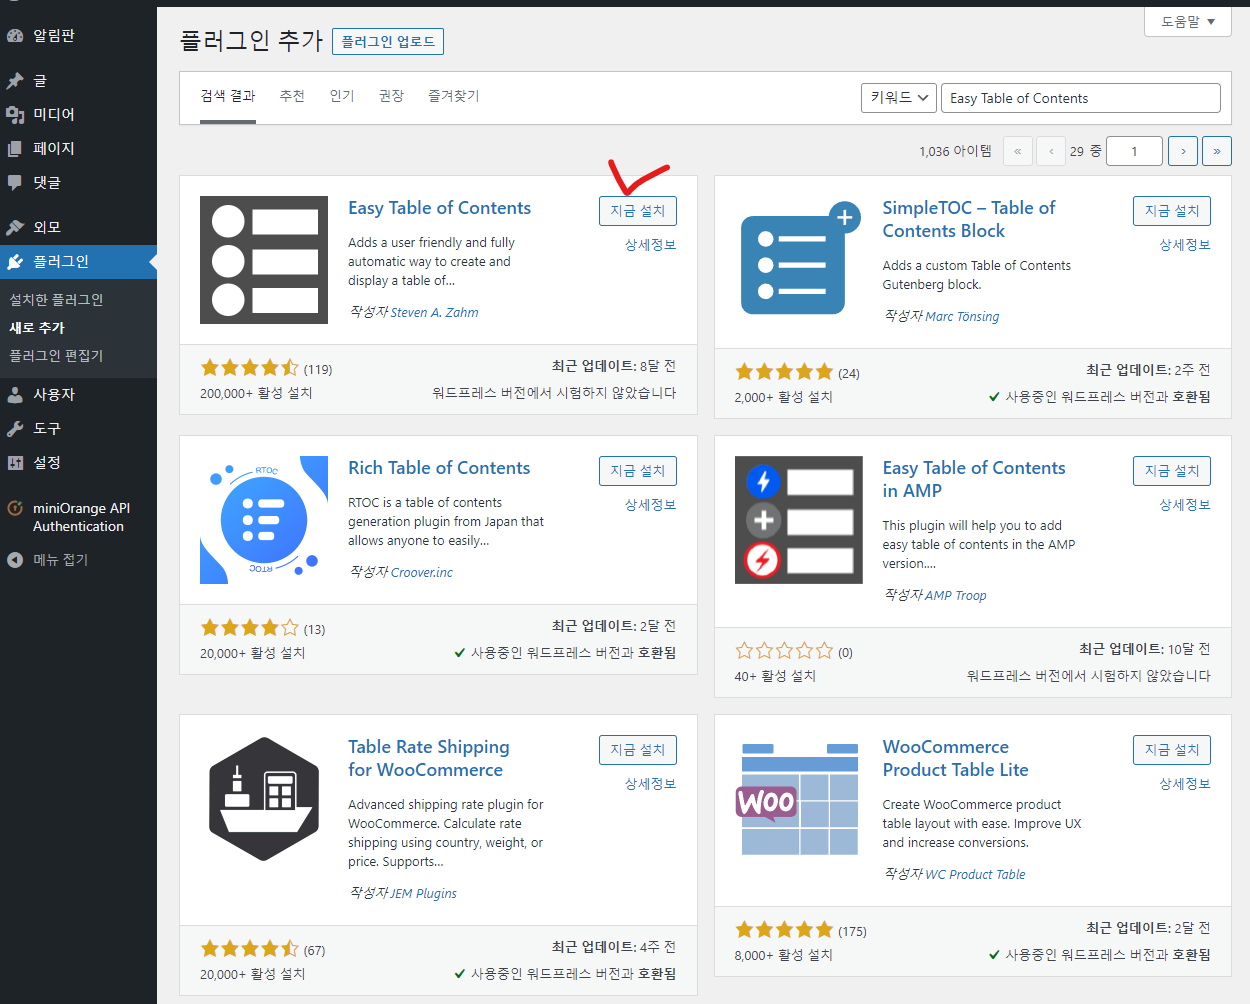Open the Rich Table of Contents title
The width and height of the screenshot is (1250, 1004).
click(439, 468)
